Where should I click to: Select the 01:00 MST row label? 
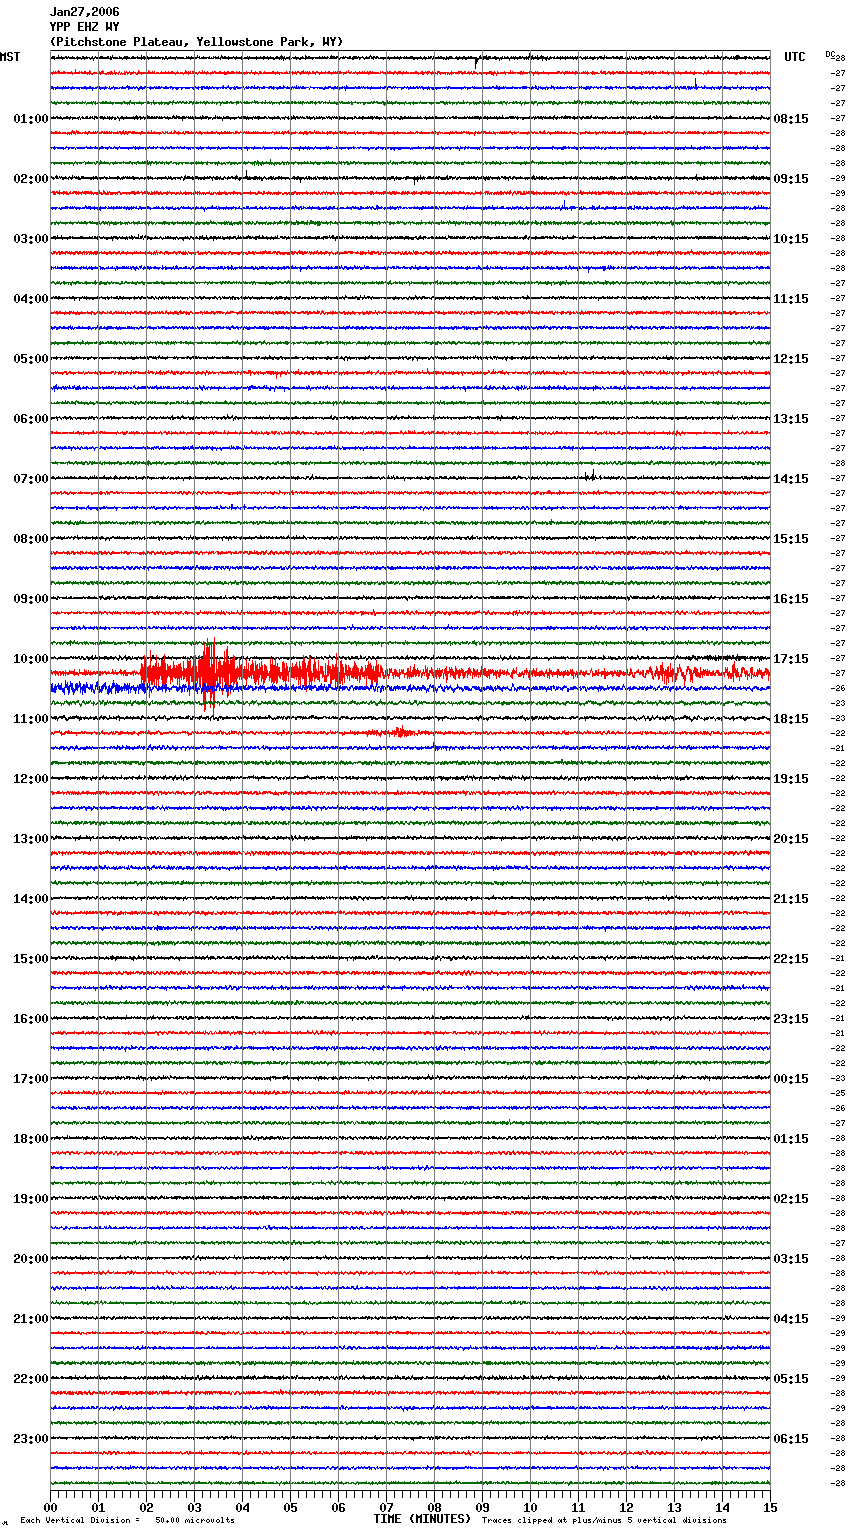(x=30, y=119)
